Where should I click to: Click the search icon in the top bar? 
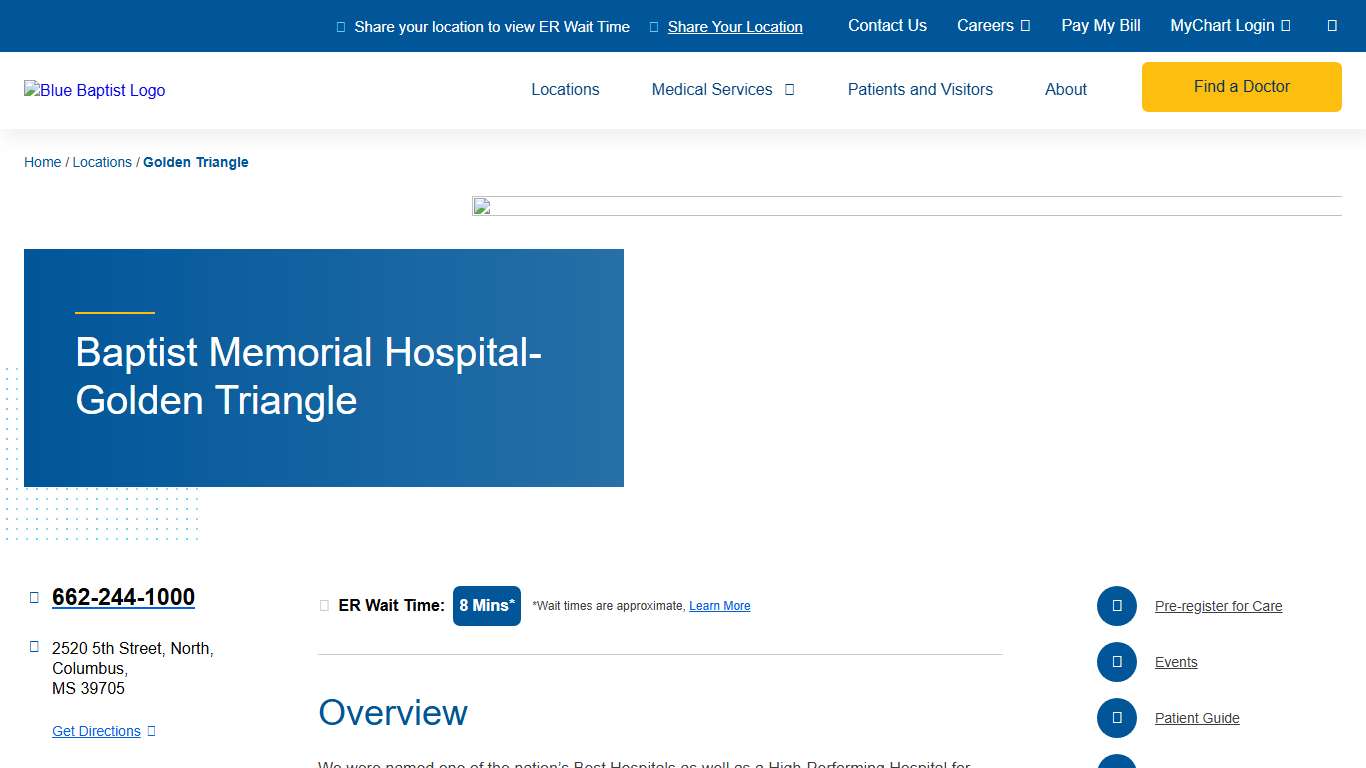pyautogui.click(x=1331, y=25)
